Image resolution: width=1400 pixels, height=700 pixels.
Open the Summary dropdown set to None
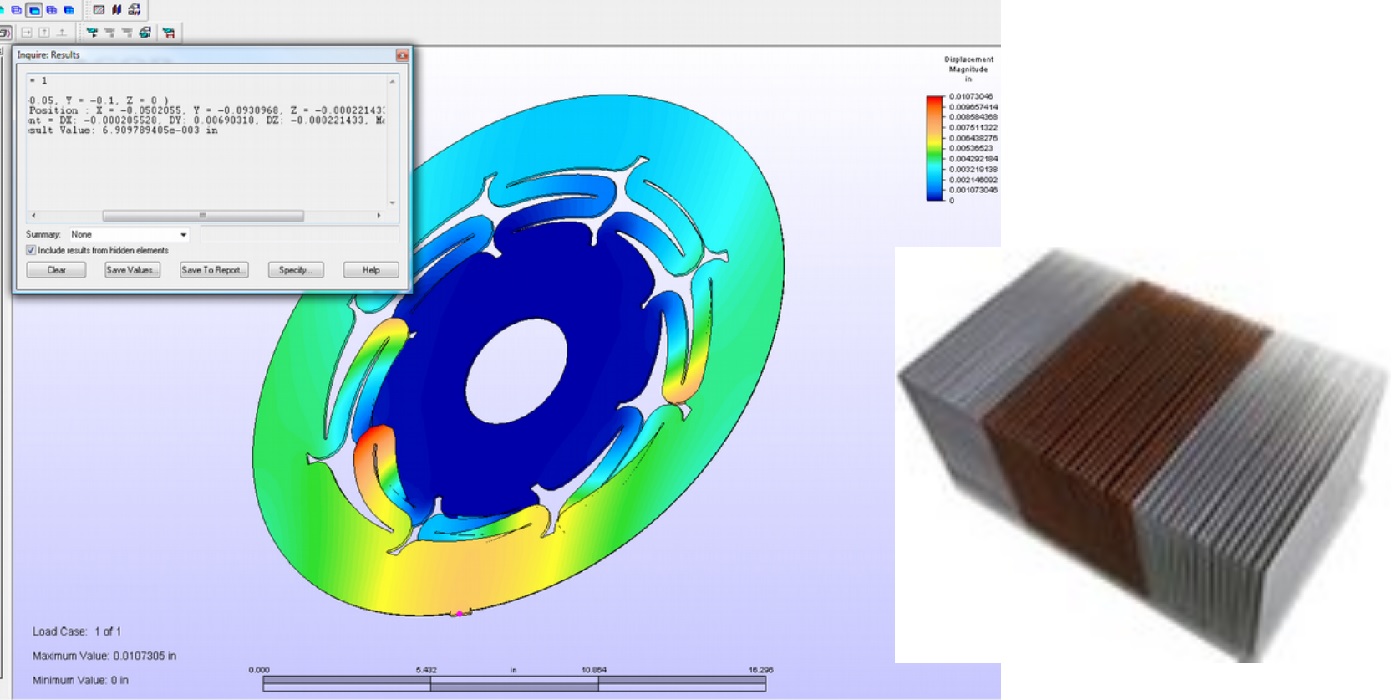128,234
